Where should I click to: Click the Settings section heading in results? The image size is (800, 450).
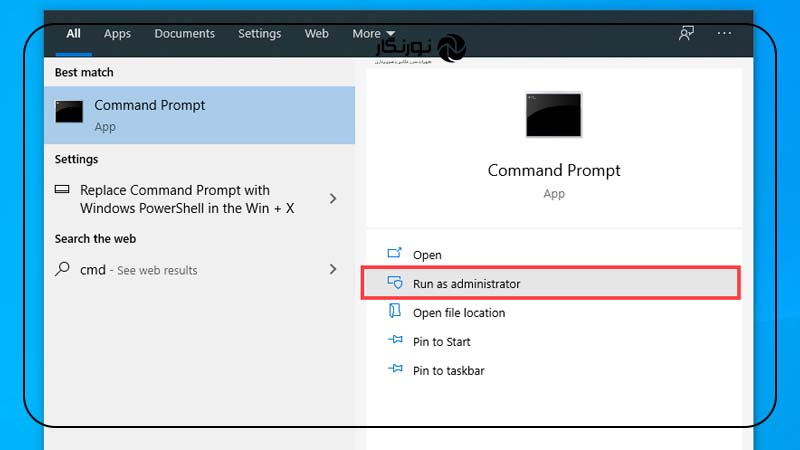point(77,159)
